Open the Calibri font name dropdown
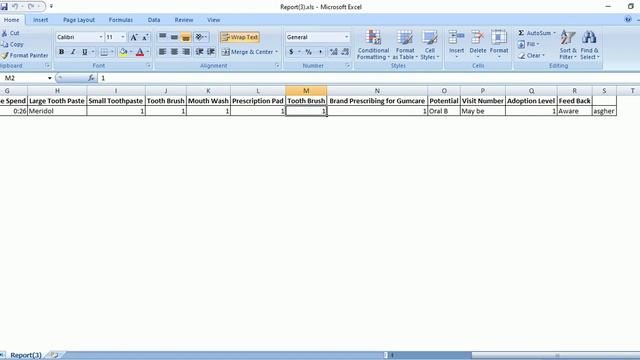Image resolution: width=640 pixels, height=360 pixels. coord(101,37)
